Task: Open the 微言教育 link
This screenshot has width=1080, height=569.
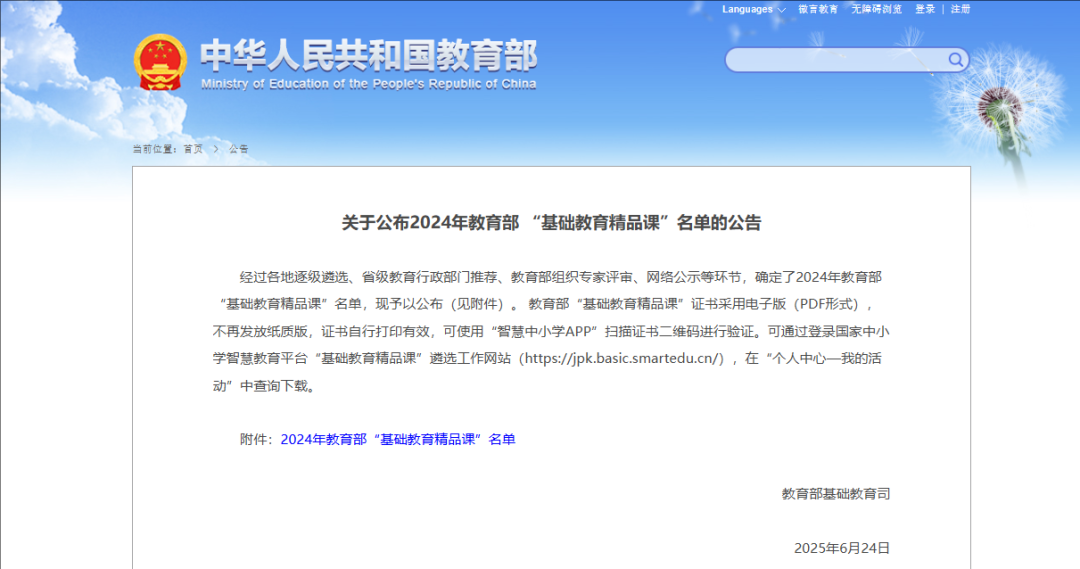Action: coord(818,9)
